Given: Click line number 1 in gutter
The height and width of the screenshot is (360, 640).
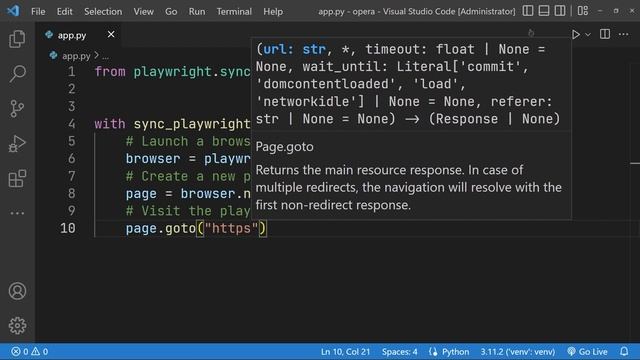Looking at the screenshot, I should pos(72,72).
